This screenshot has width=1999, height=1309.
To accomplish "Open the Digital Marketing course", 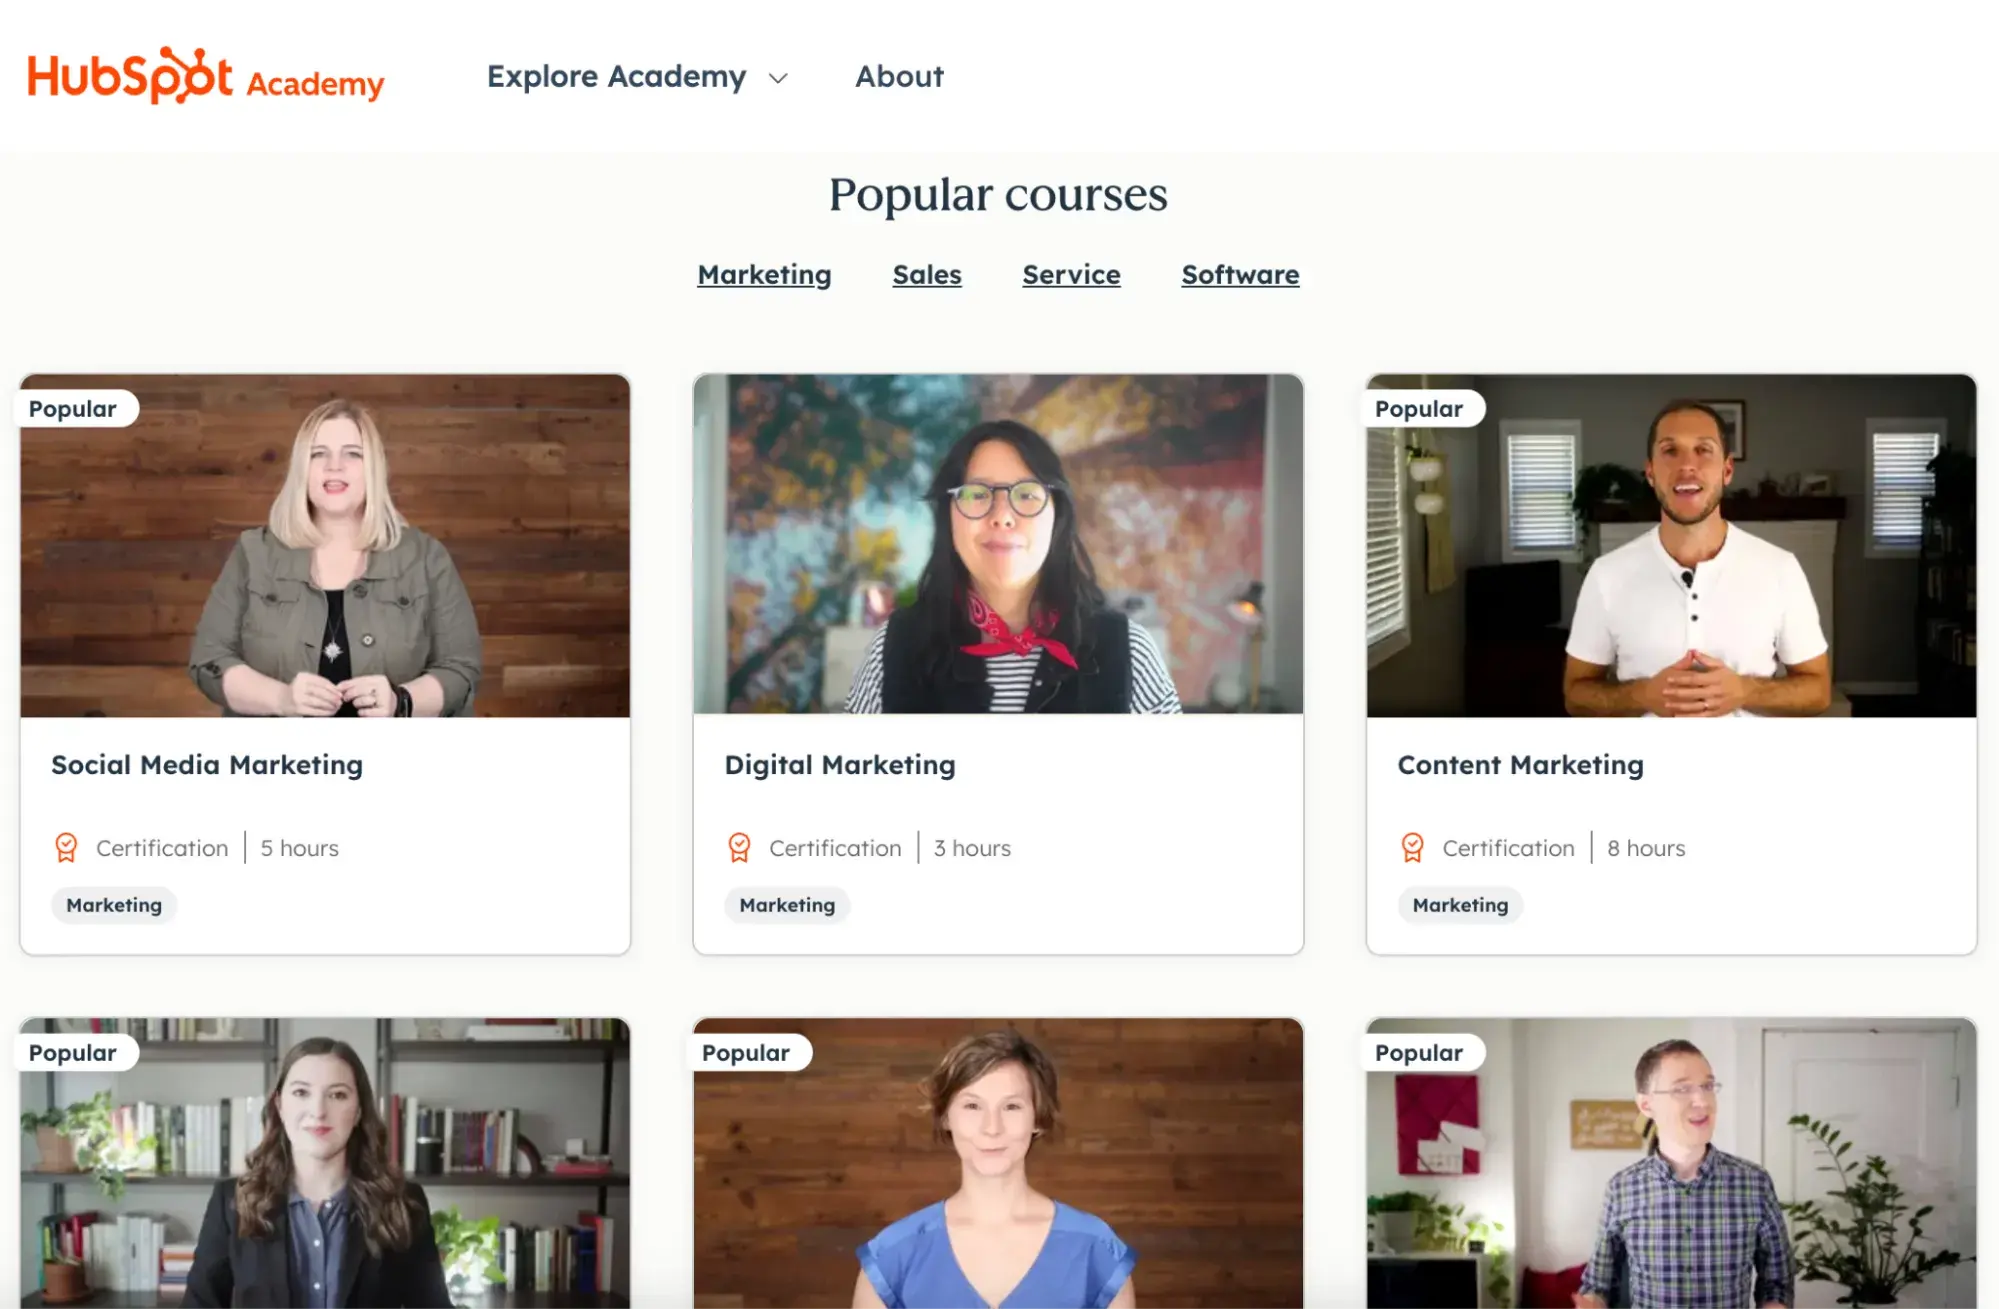I will coord(839,765).
